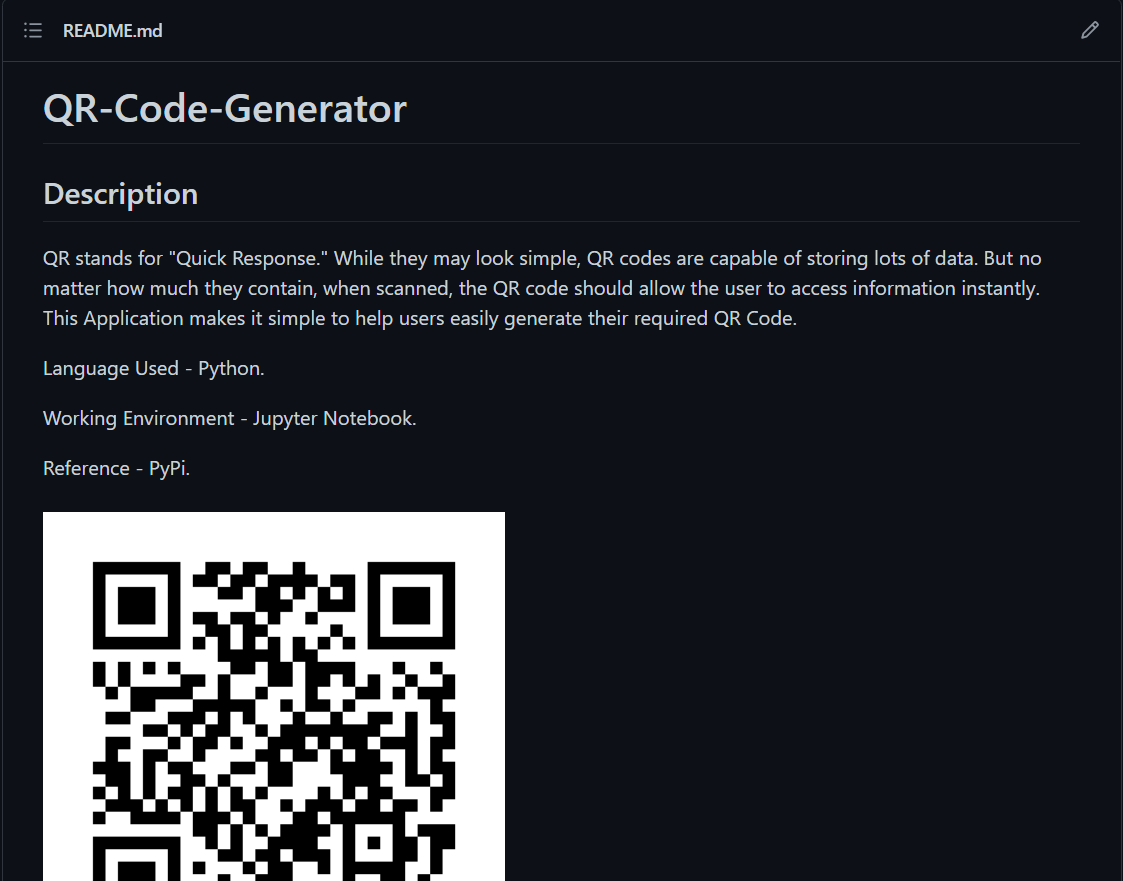The width and height of the screenshot is (1123, 881).
Task: Select the README.md file name label
Action: 112,31
